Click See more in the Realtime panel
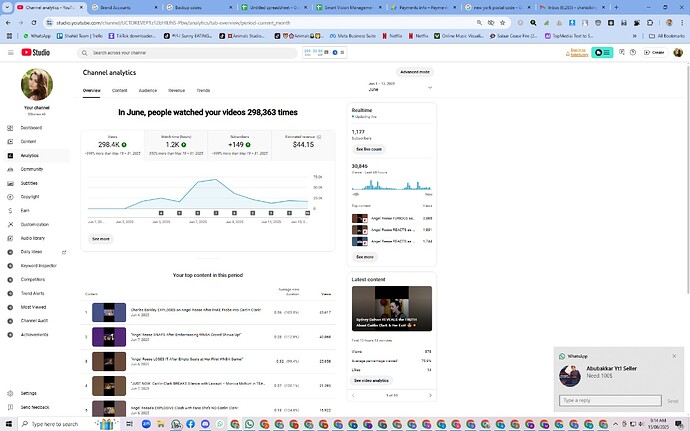Viewport: 690px width, 431px height. tap(365, 257)
